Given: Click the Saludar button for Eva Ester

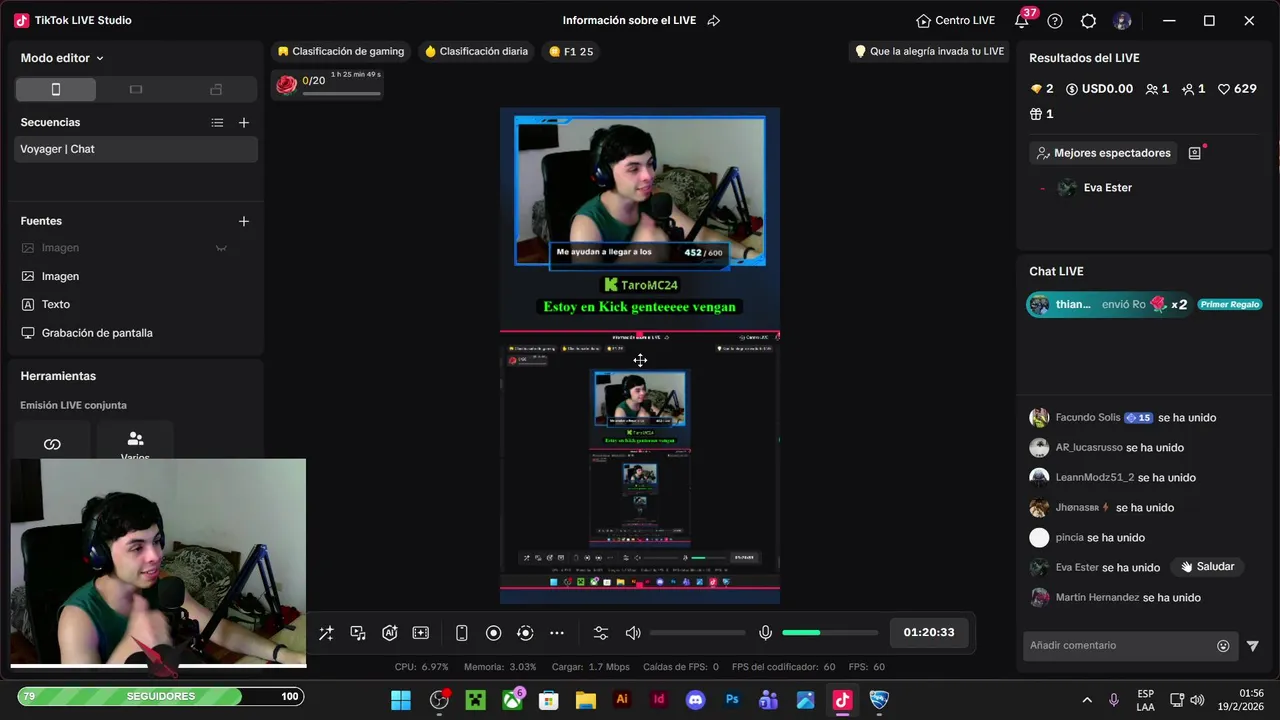Looking at the screenshot, I should tap(1208, 567).
